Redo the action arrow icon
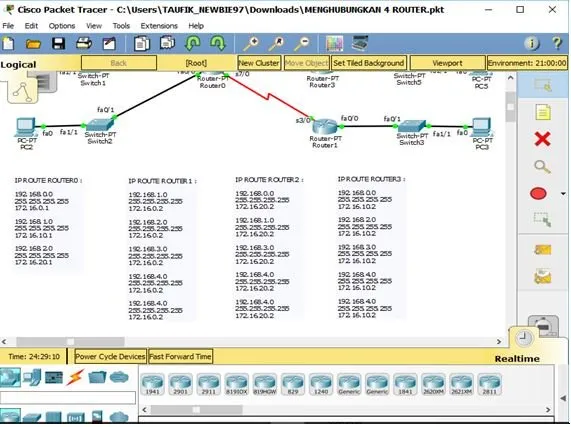Screen dimensions: 571x427 [x=217, y=43]
